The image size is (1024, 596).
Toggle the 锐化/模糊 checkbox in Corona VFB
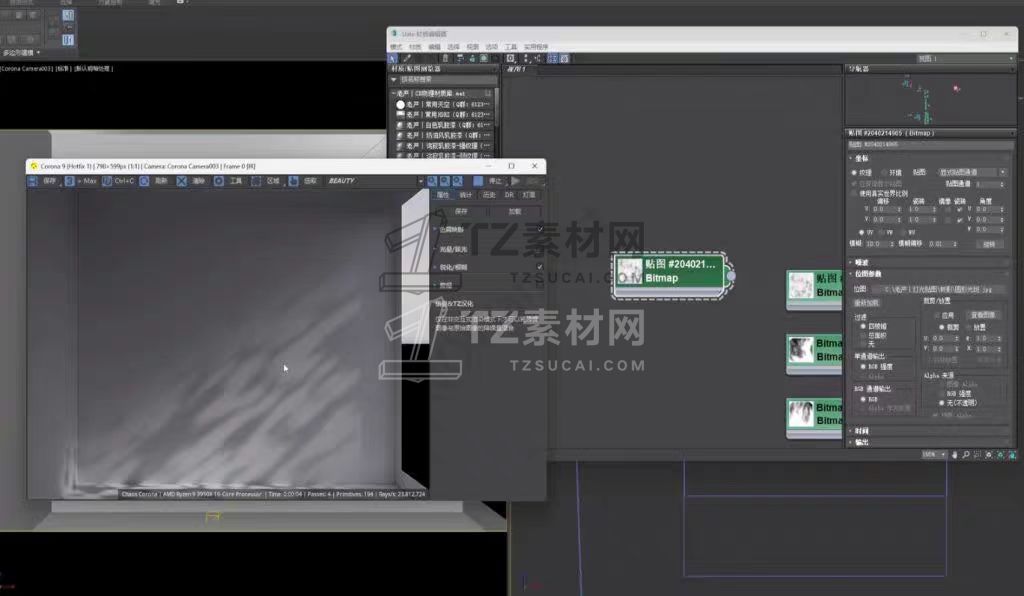click(x=540, y=266)
